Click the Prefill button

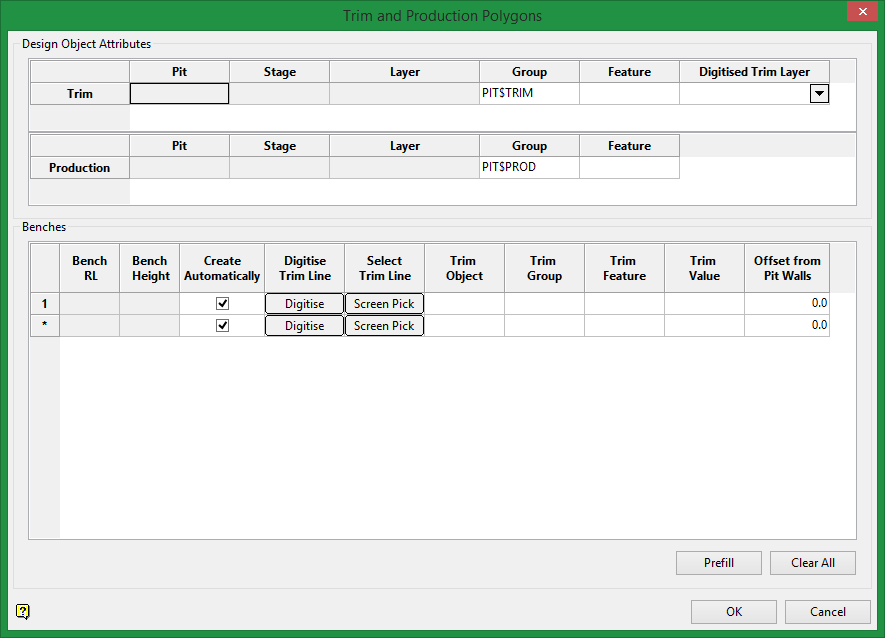(x=718, y=563)
